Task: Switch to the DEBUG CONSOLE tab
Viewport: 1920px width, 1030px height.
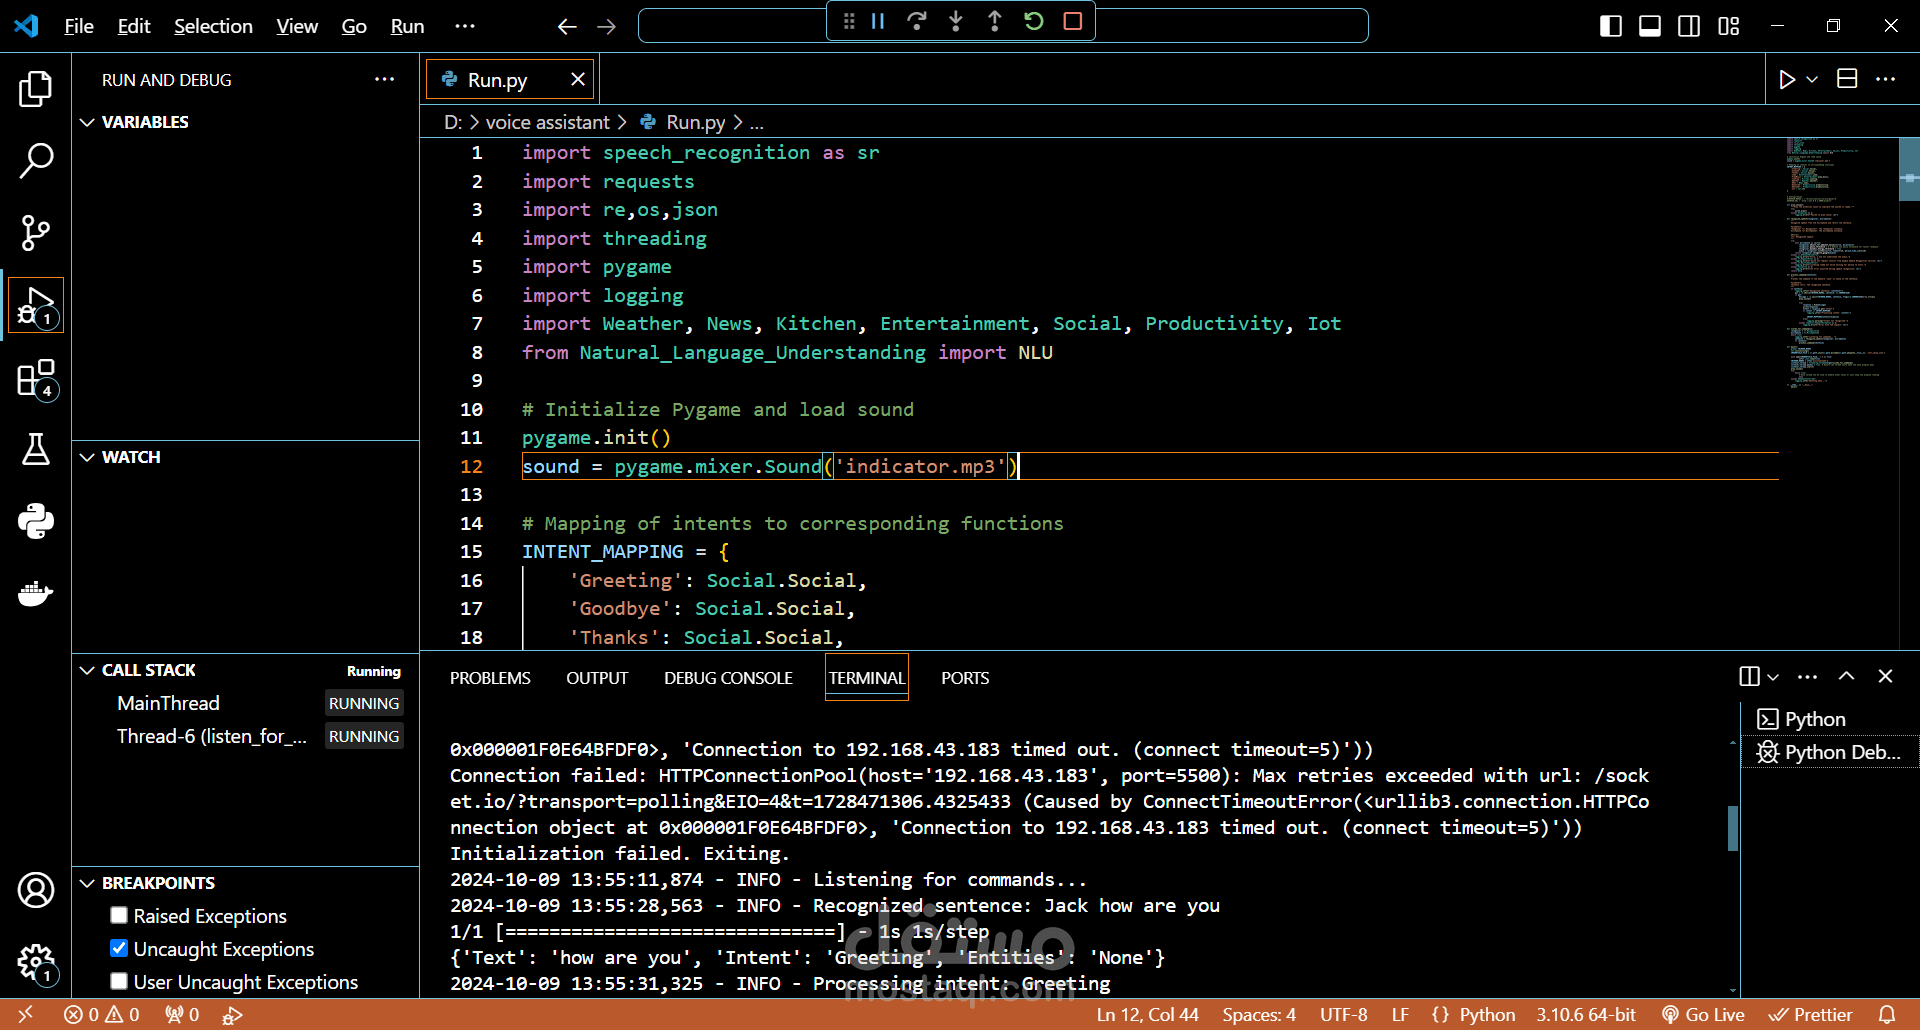Action: (x=728, y=678)
